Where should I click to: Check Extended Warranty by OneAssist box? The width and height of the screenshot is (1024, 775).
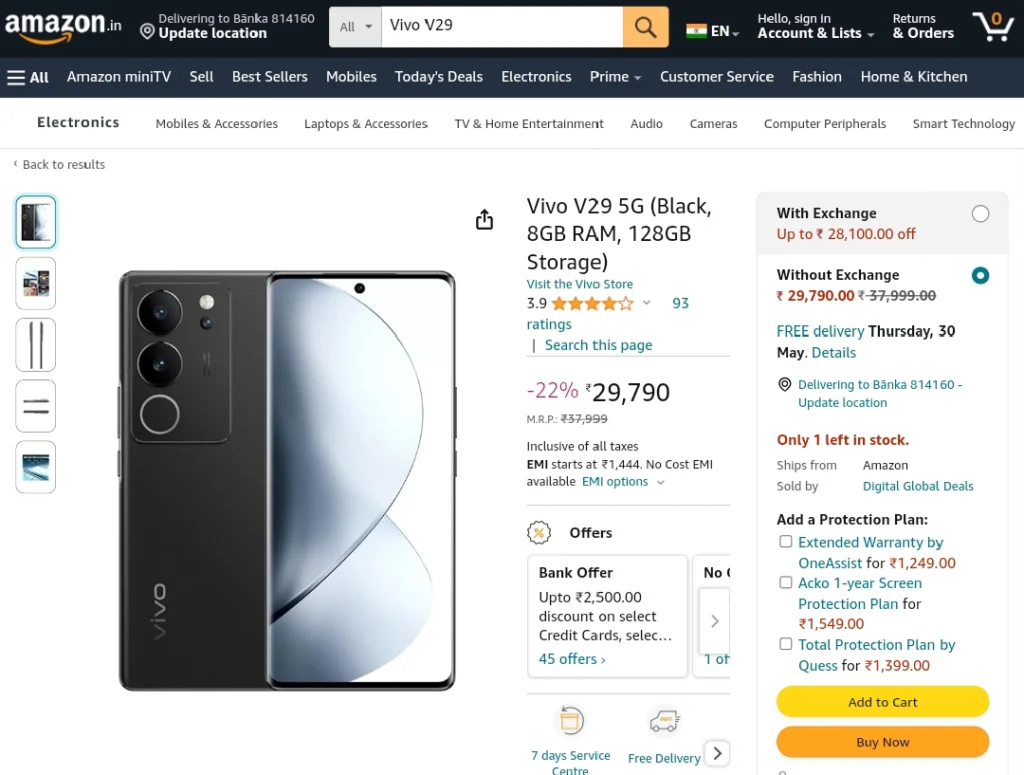coord(786,541)
